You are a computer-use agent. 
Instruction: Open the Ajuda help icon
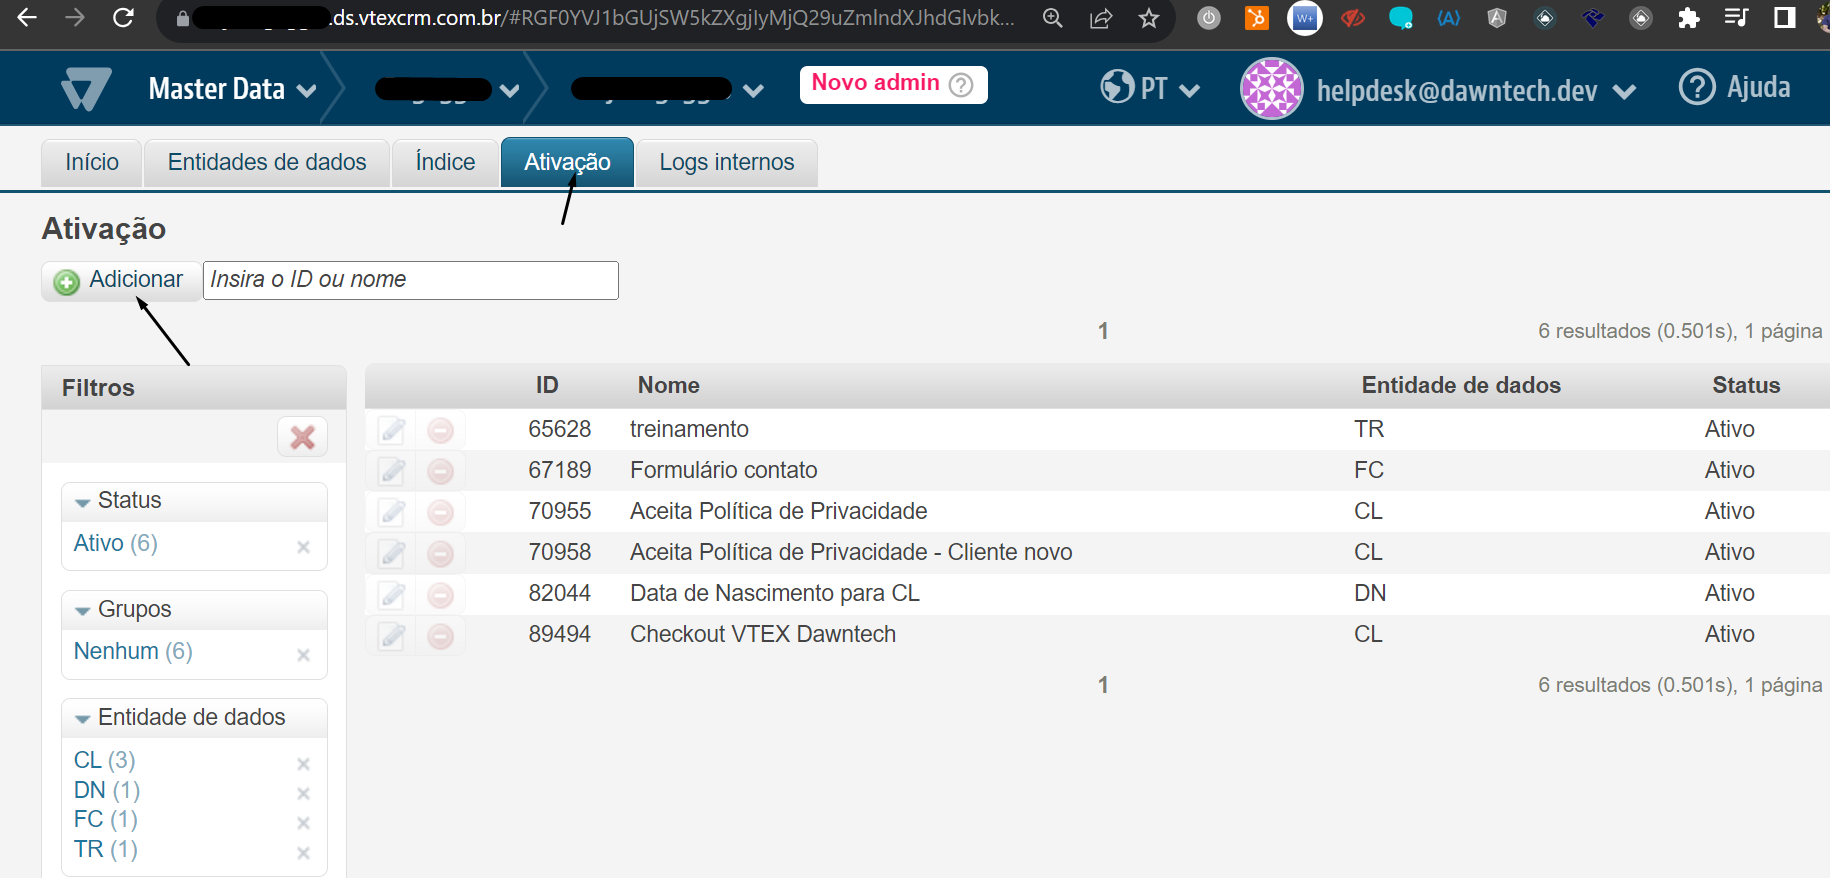click(1696, 87)
